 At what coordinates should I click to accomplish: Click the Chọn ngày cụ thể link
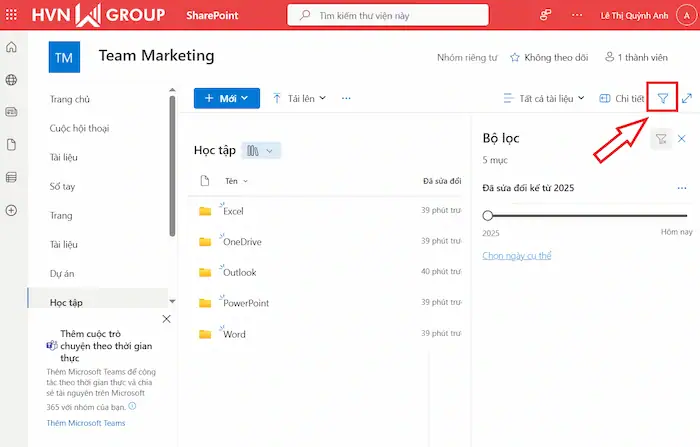[517, 256]
